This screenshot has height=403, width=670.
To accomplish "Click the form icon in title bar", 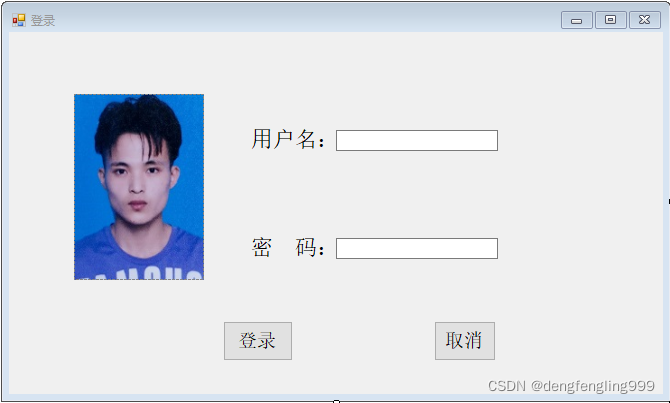I will [x=18, y=20].
